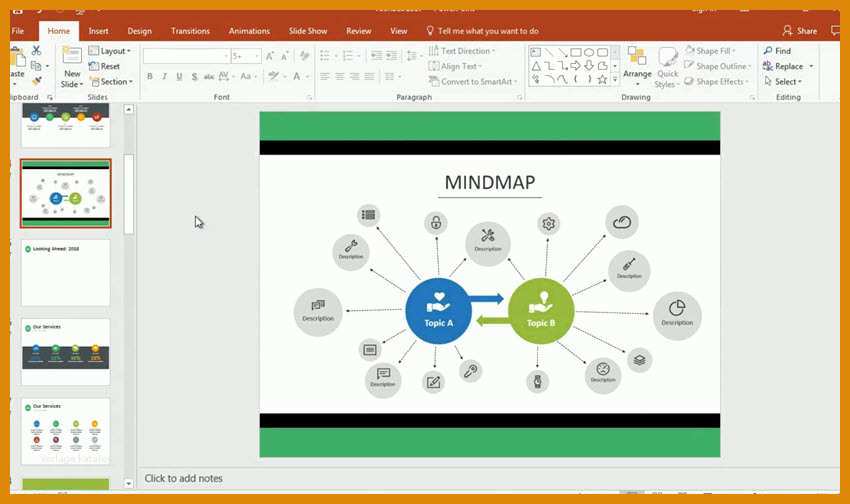Click the bulleted list icon
This screenshot has height=504, width=850.
tap(325, 56)
